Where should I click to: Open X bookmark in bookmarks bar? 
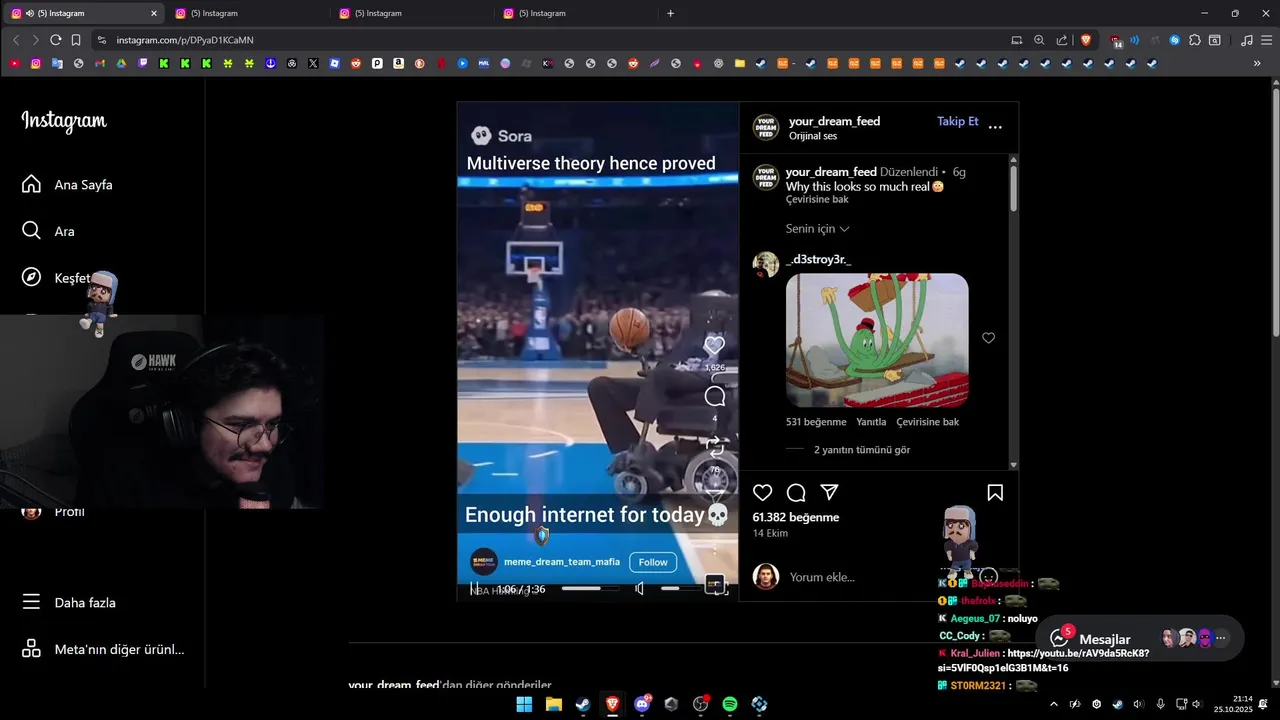[x=313, y=63]
